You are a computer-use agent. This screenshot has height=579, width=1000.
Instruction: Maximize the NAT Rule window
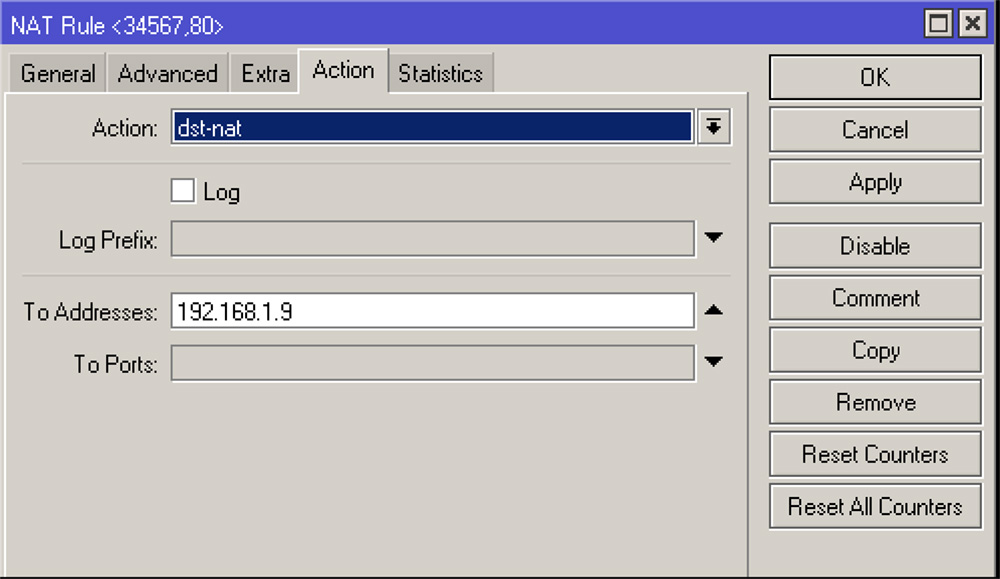coord(939,23)
